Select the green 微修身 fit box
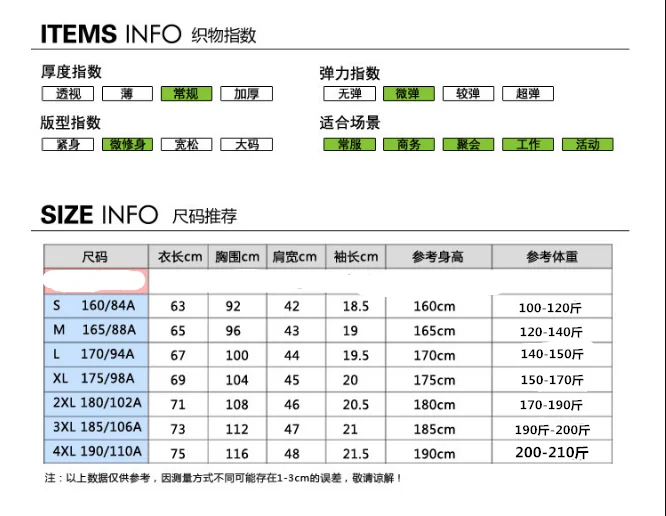The width and height of the screenshot is (666, 516). point(127,144)
